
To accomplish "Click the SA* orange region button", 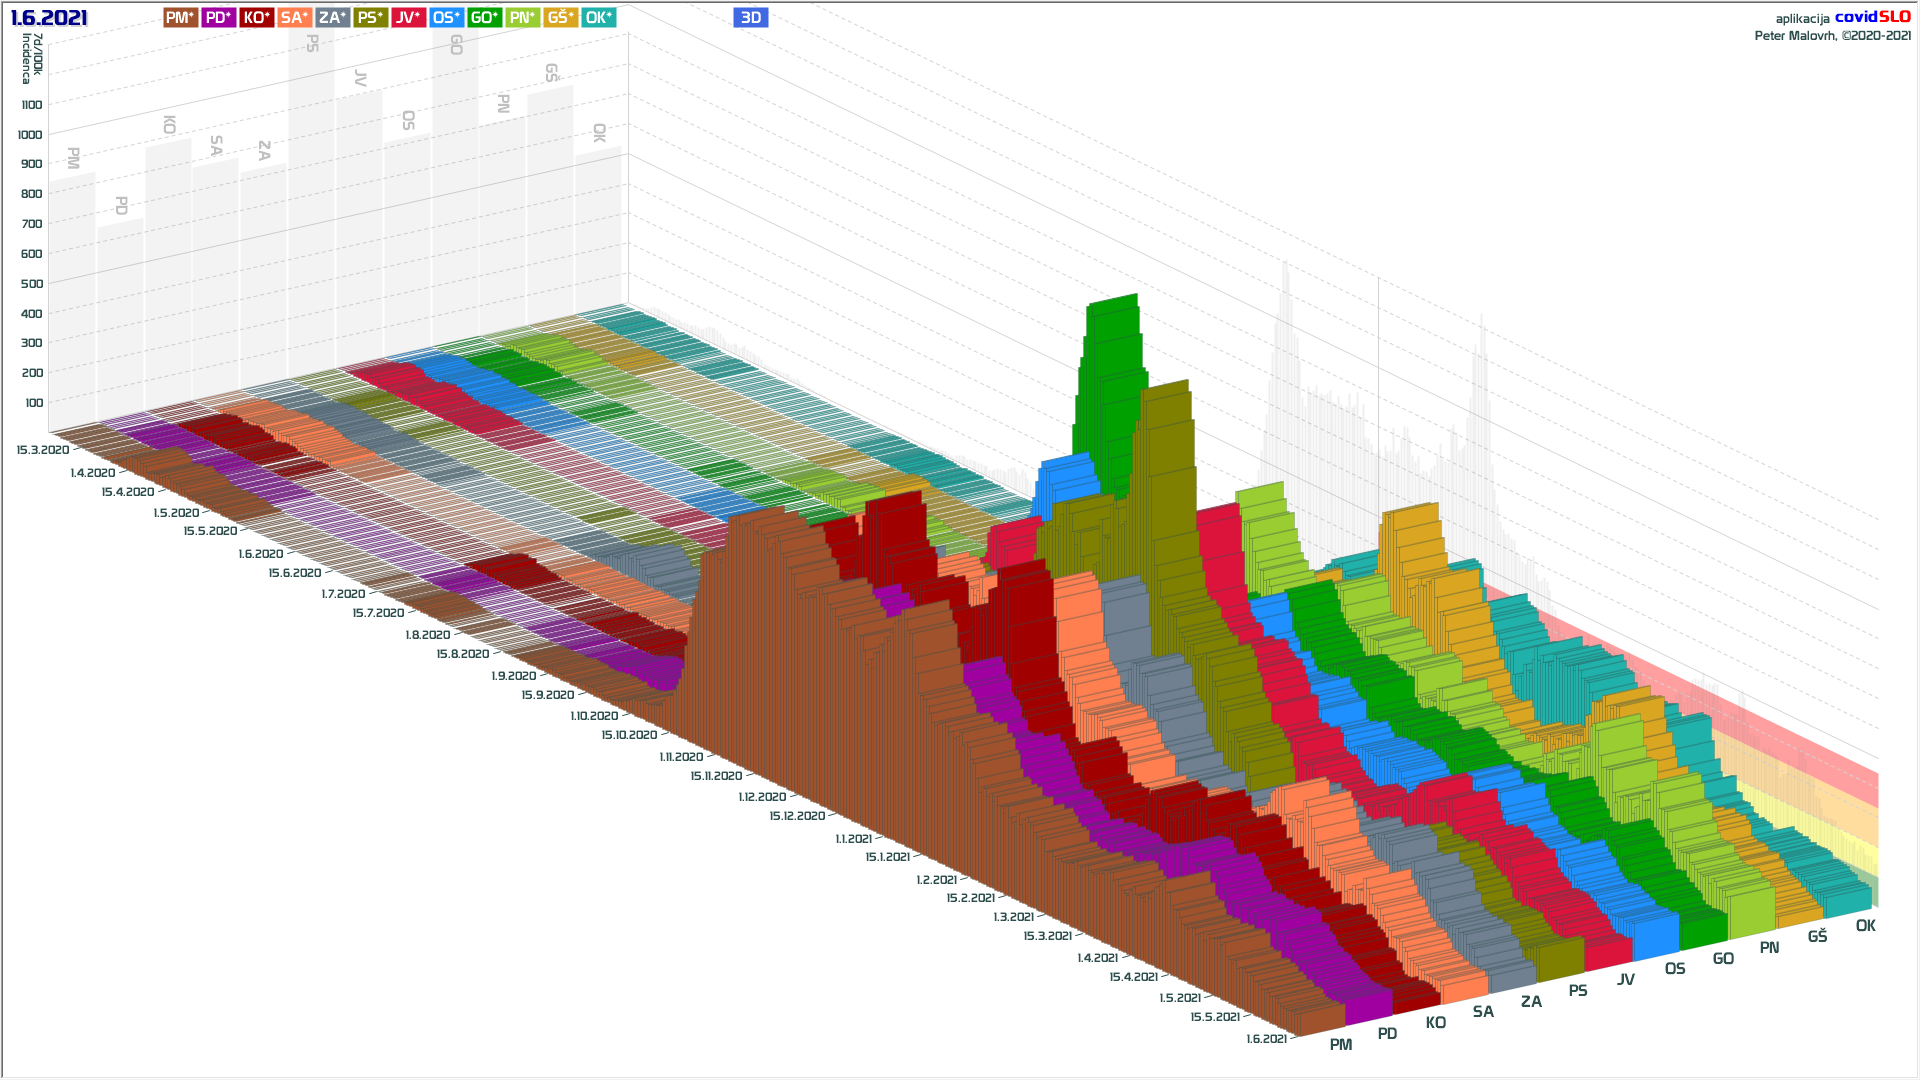I will coord(294,17).
